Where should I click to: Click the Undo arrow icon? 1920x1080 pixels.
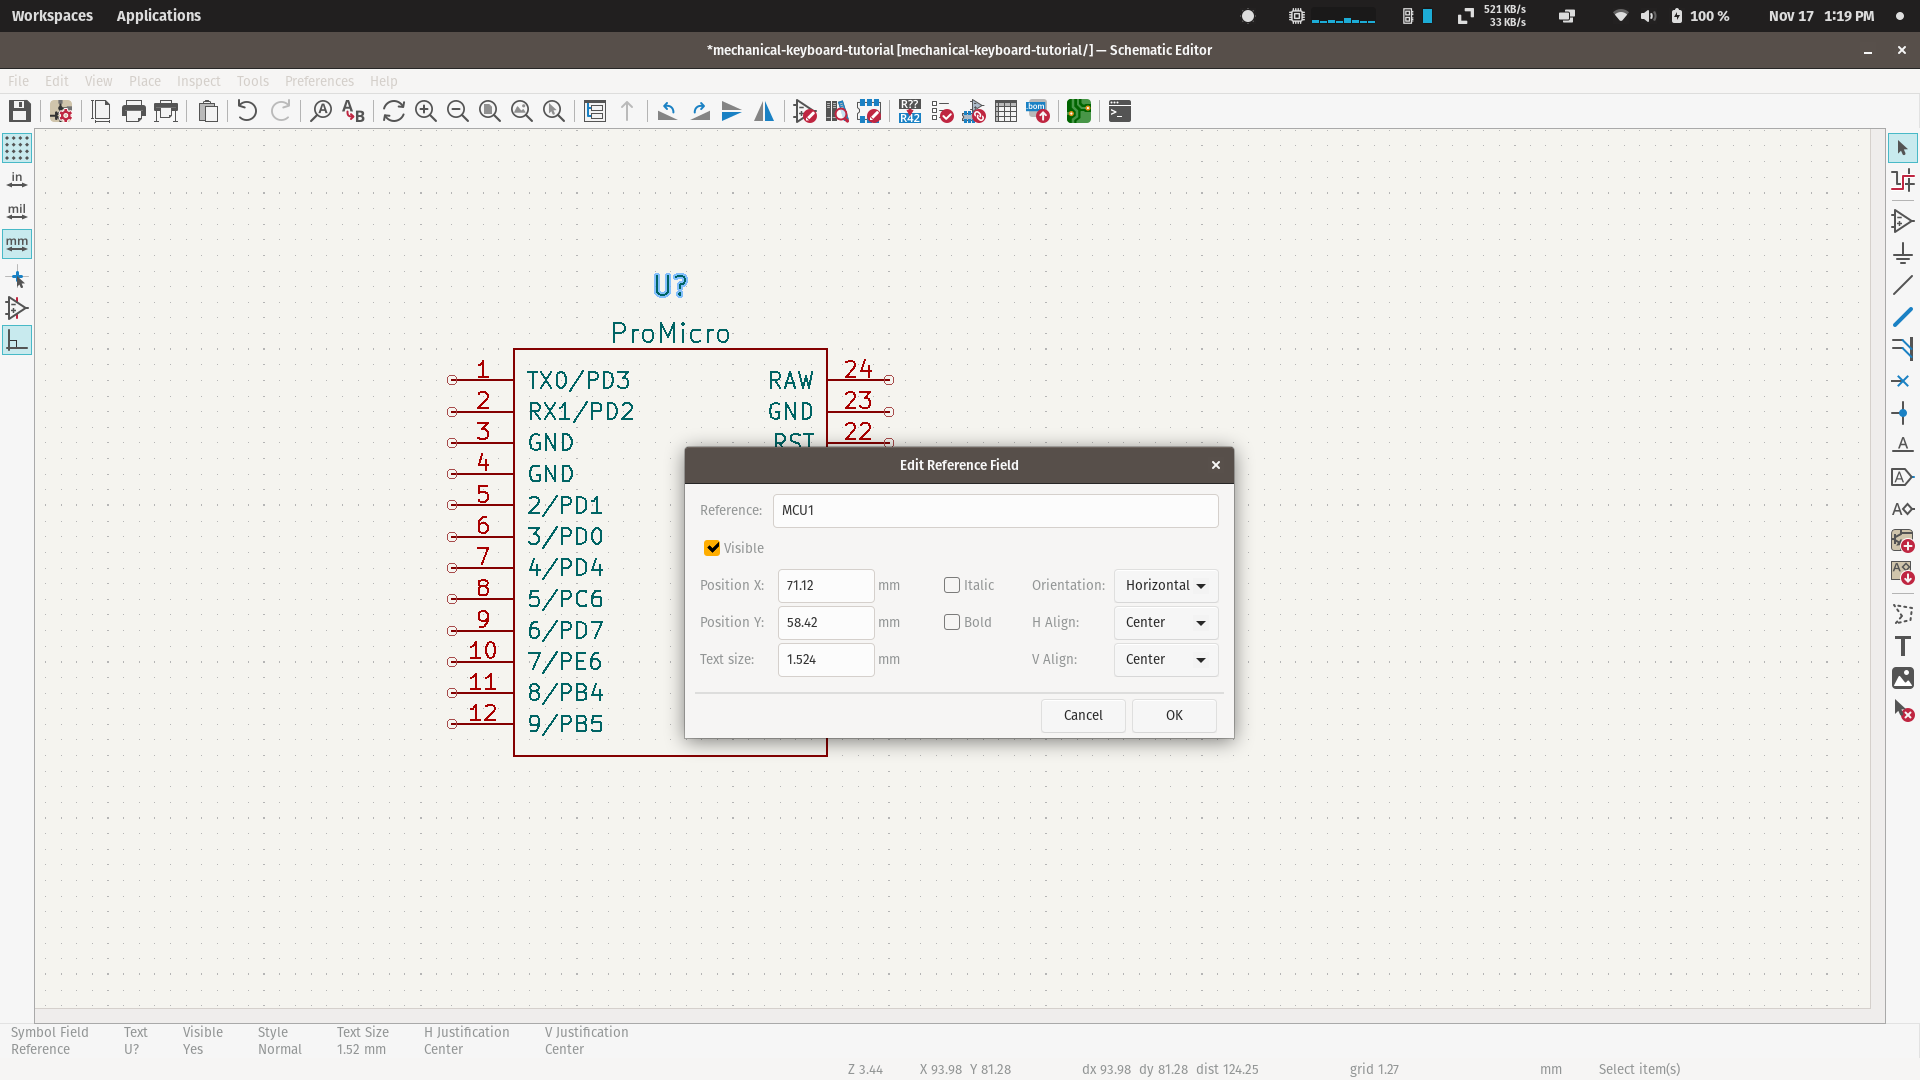tap(247, 111)
